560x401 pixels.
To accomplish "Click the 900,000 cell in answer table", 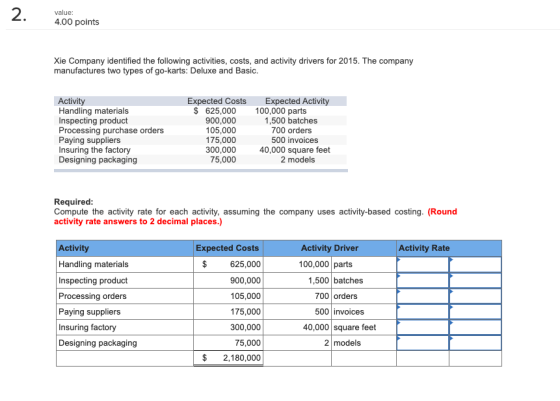I will tap(228, 281).
